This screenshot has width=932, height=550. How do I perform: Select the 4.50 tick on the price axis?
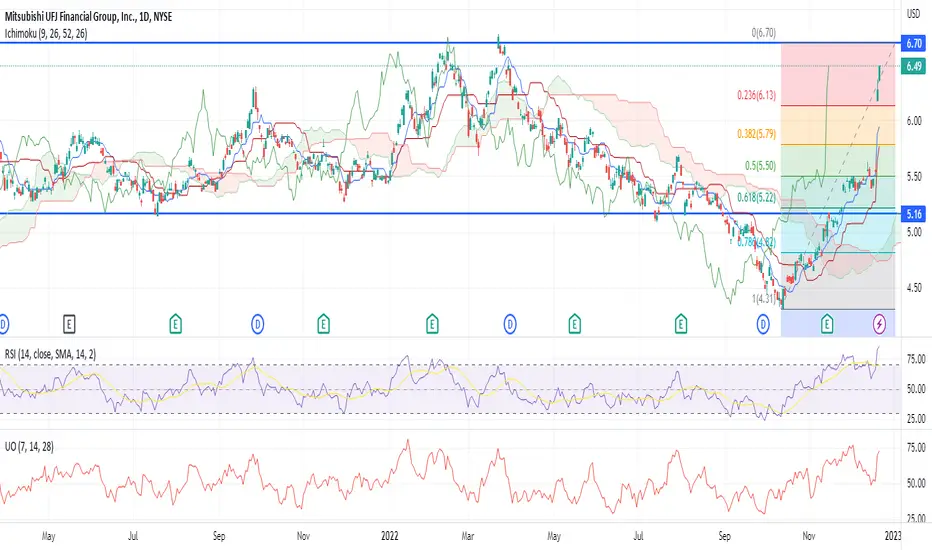[x=914, y=288]
